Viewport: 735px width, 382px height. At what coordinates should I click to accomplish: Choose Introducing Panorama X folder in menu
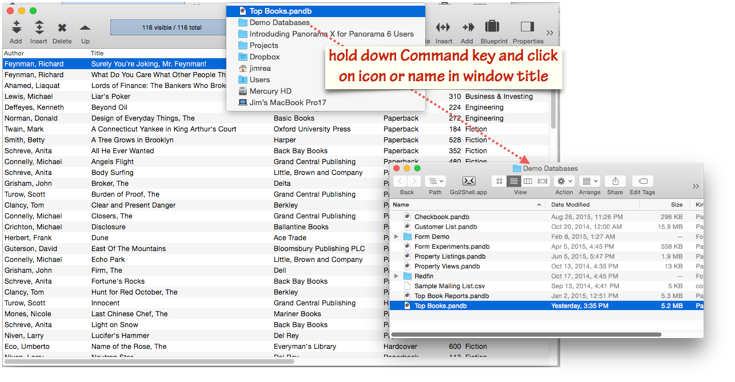(x=326, y=34)
